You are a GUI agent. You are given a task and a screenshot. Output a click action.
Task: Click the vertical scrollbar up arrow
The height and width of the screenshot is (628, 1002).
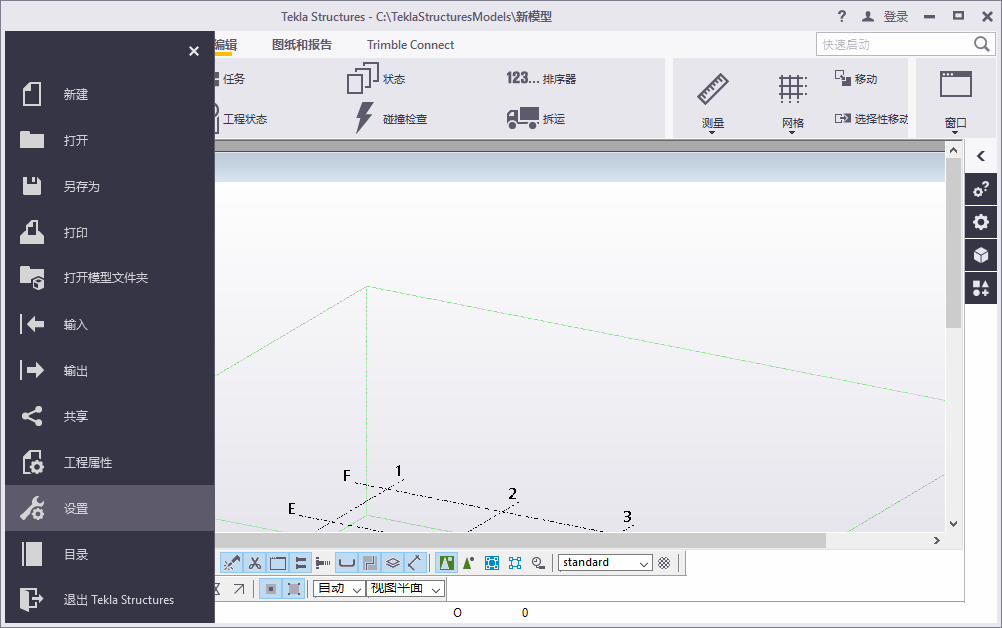coord(953,150)
